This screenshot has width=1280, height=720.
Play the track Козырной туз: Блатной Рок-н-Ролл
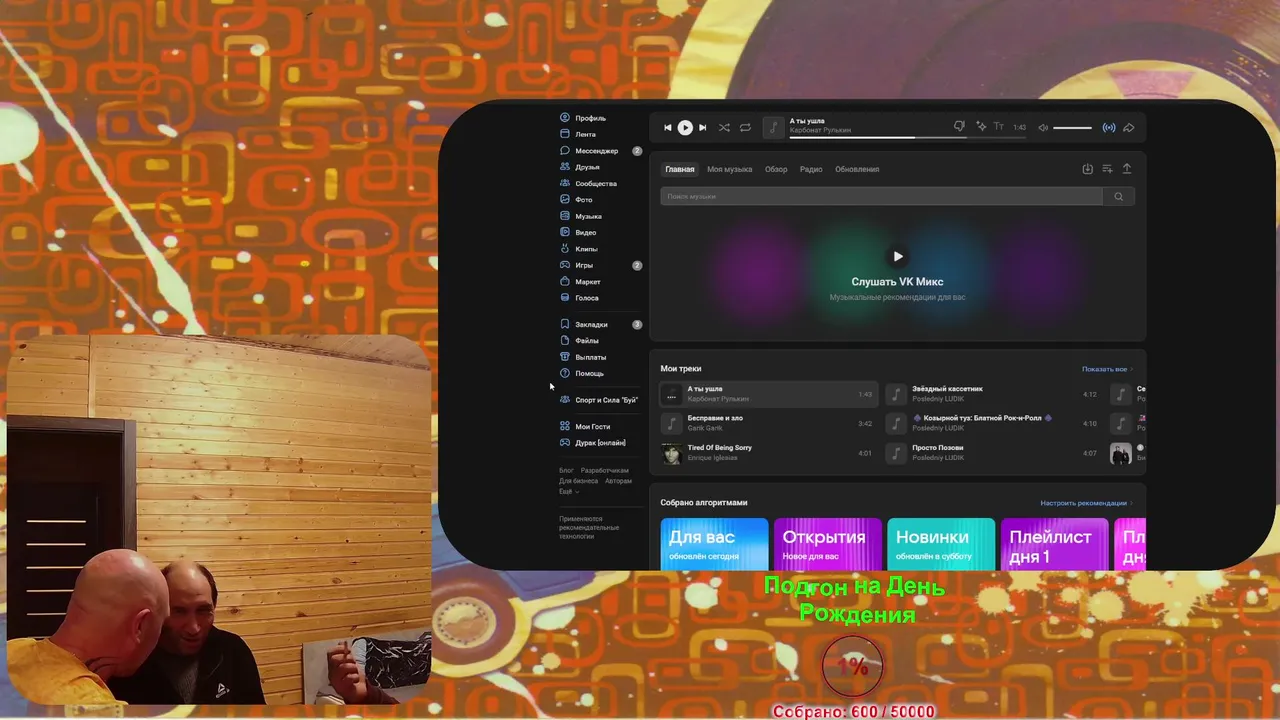993,423
